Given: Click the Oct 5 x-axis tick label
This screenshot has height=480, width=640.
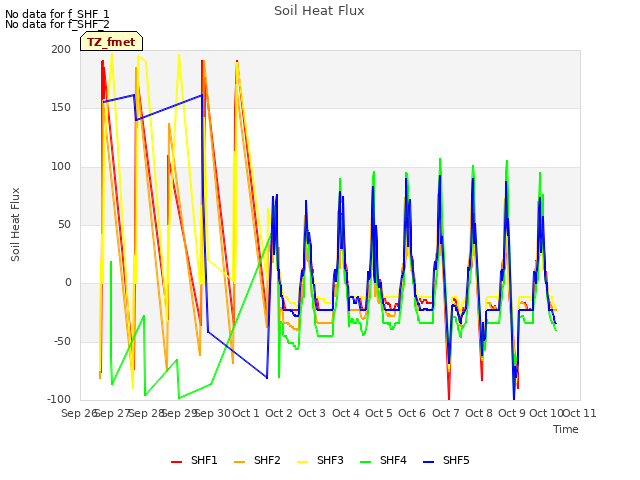Looking at the screenshot, I should (x=379, y=413).
